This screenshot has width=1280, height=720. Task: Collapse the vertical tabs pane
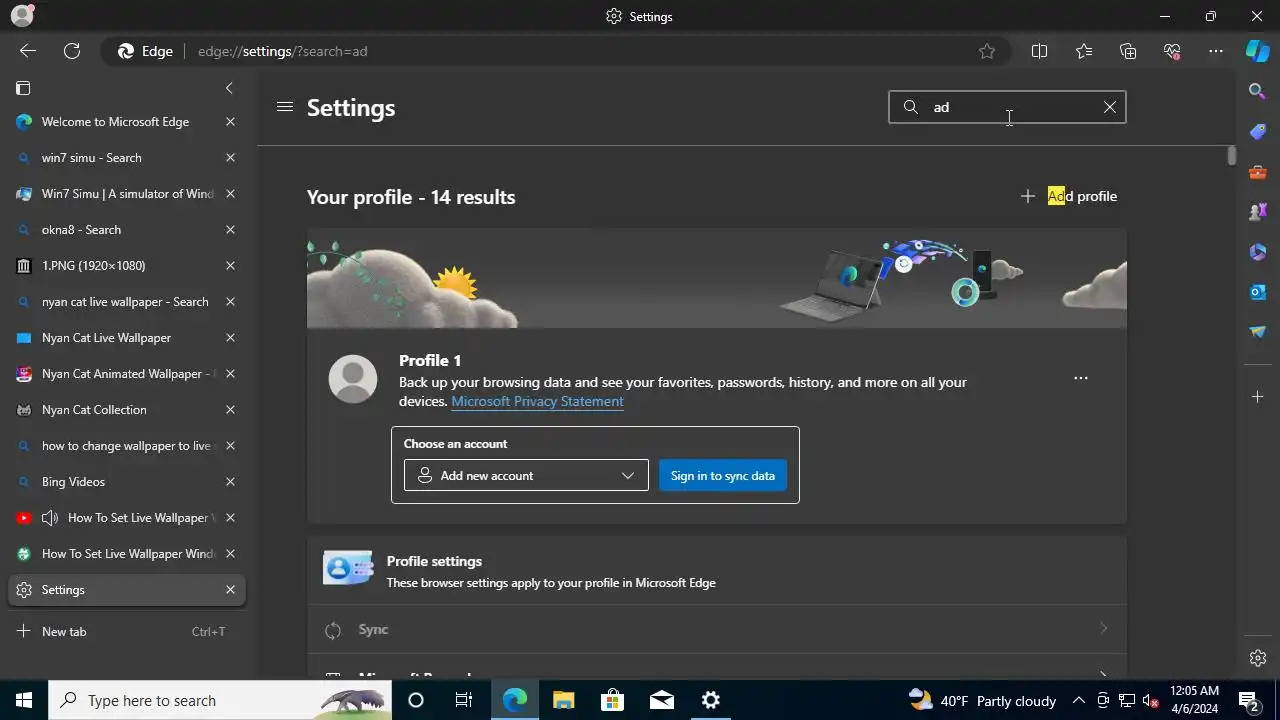click(229, 88)
